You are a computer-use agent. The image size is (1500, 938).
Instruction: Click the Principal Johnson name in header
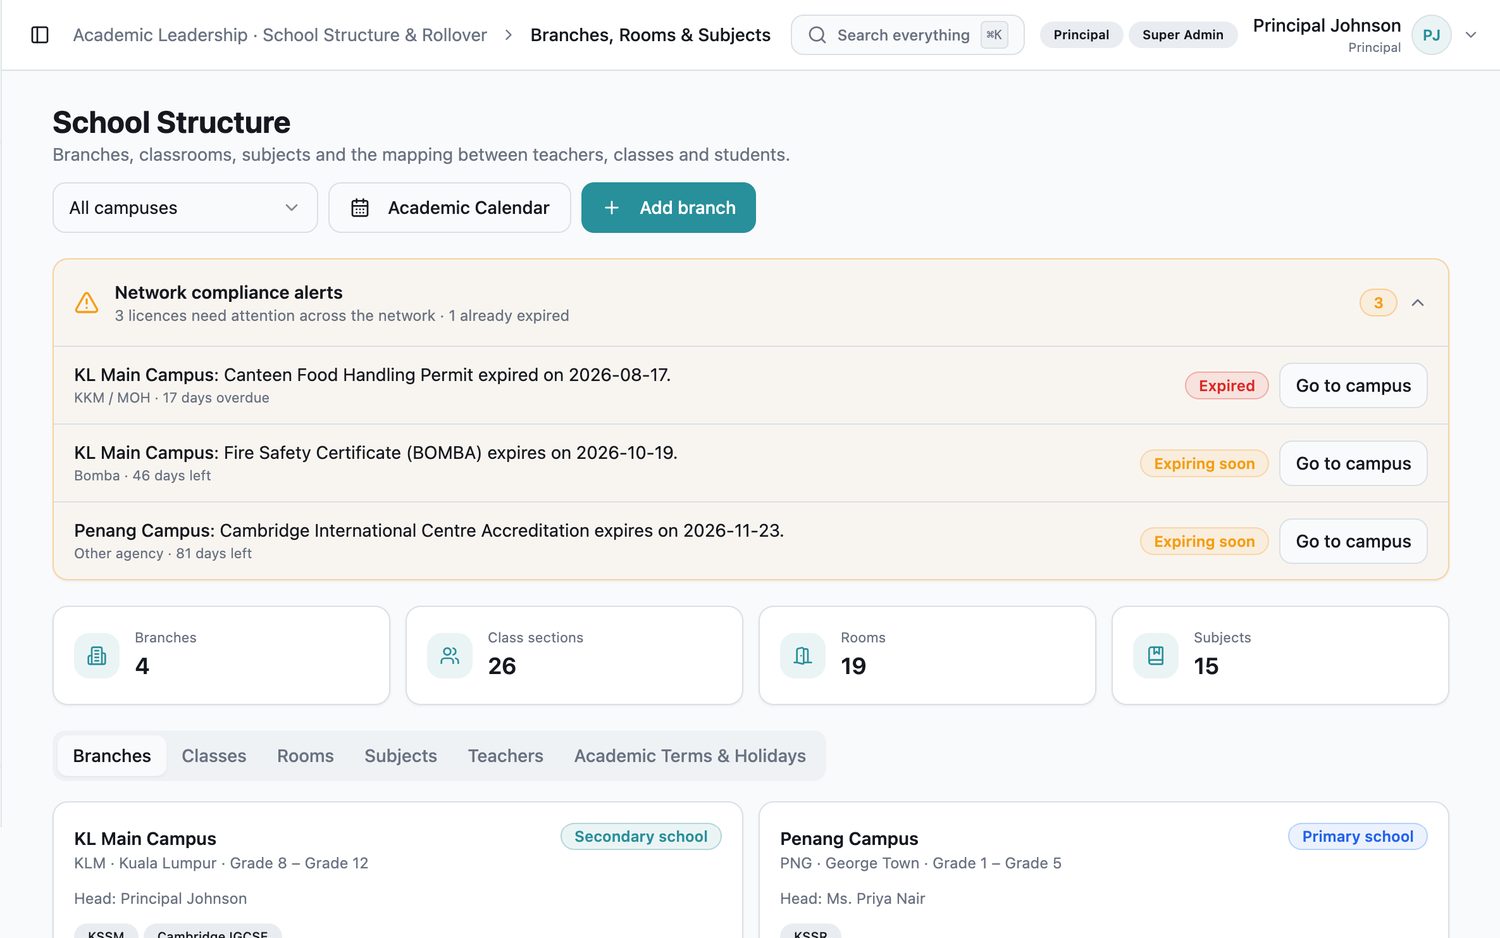pyautogui.click(x=1326, y=26)
